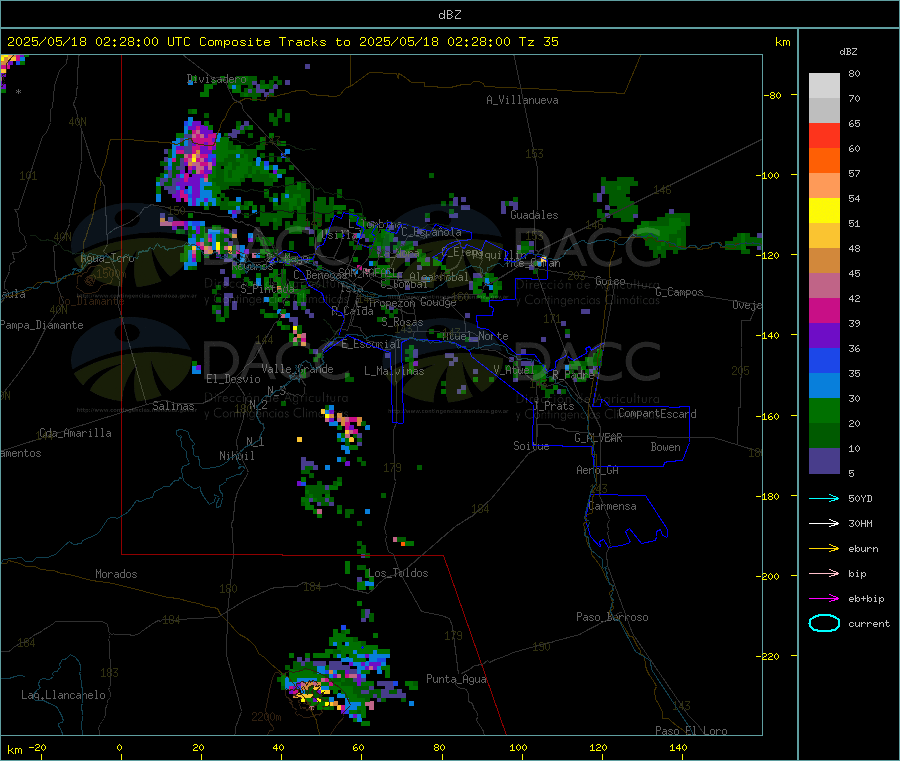The height and width of the screenshot is (761, 900).
Task: Select the light gray 70–80 dBZ band
Action: (x=824, y=86)
